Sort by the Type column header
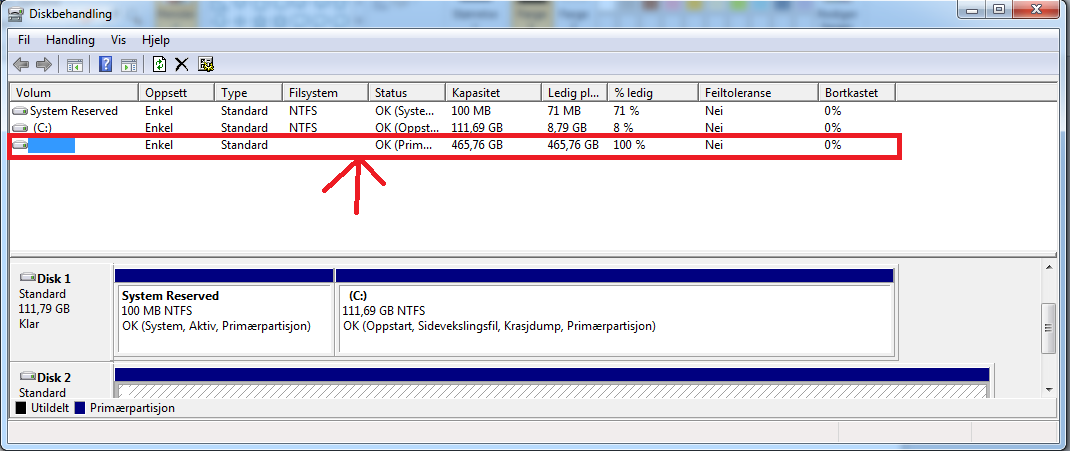This screenshot has width=1070, height=452. point(248,93)
